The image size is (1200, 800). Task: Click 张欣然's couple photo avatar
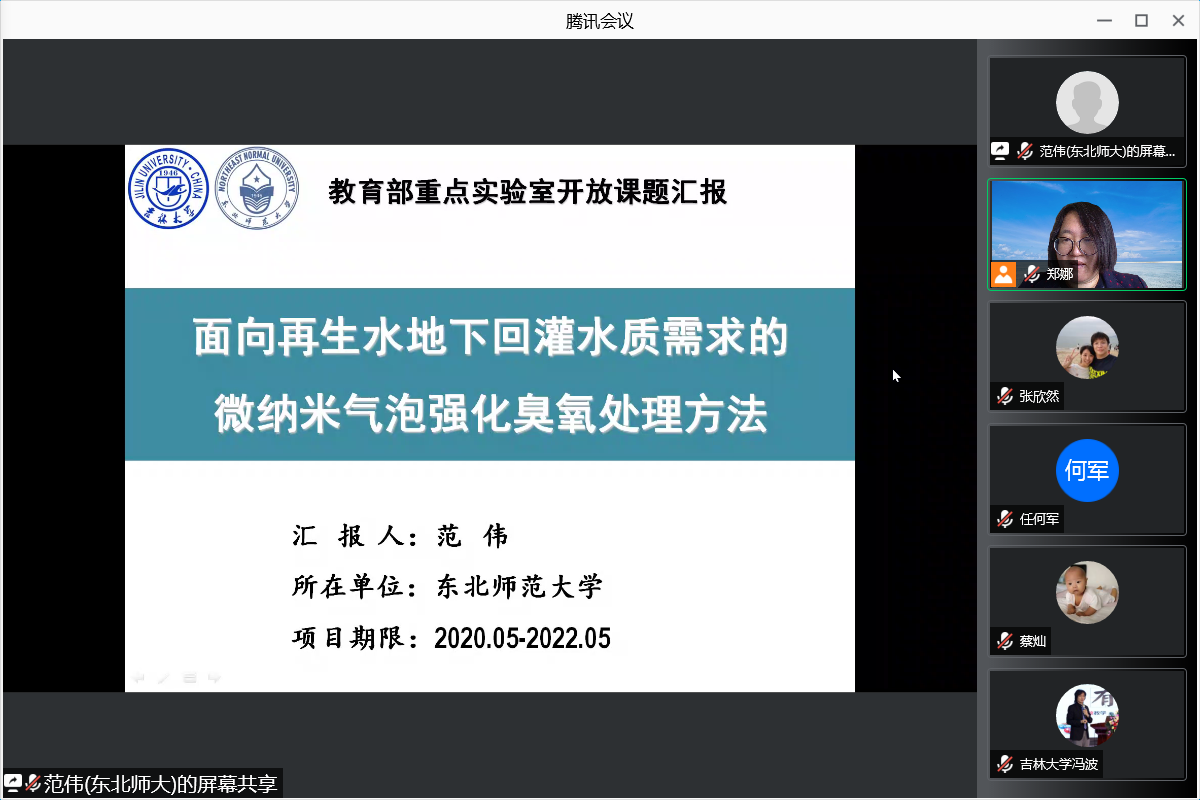1087,347
